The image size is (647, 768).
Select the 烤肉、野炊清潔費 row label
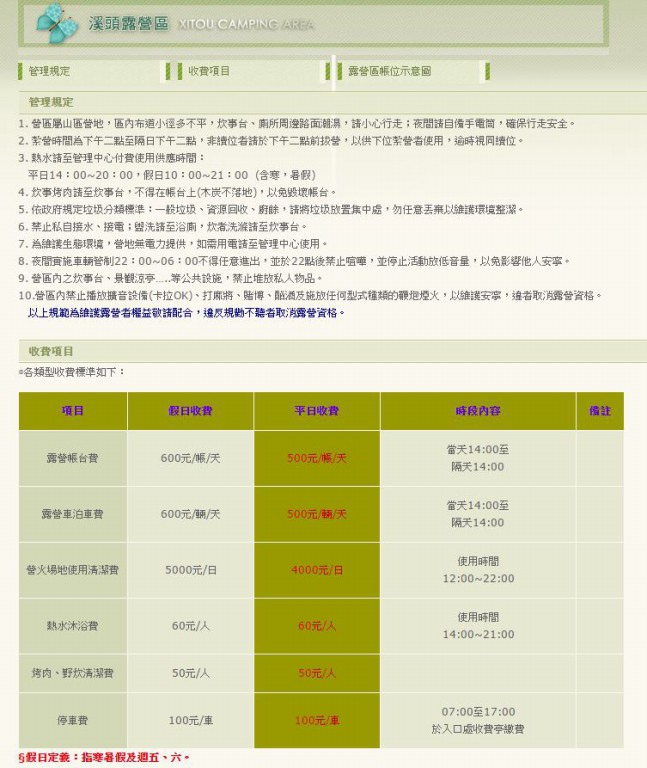click(x=72, y=673)
